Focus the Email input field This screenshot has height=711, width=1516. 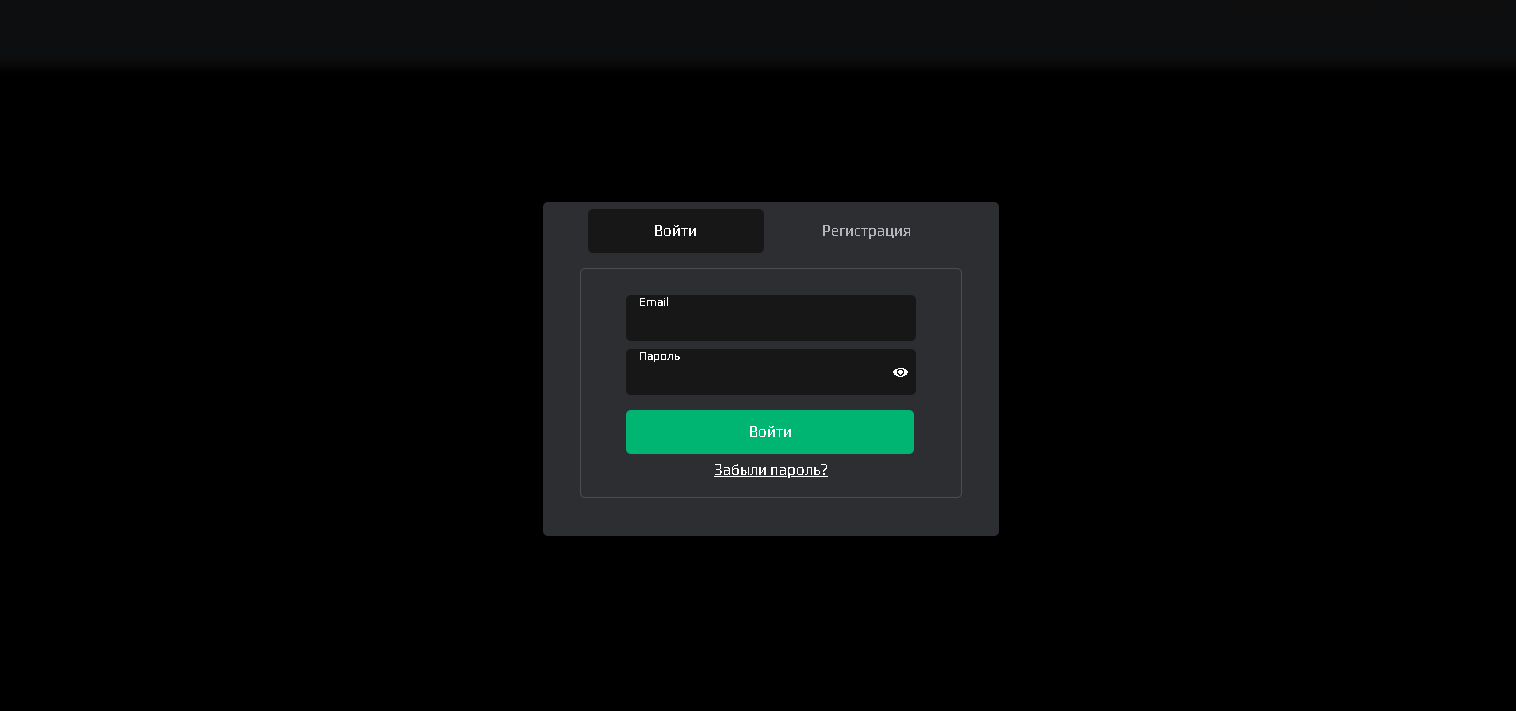770,322
